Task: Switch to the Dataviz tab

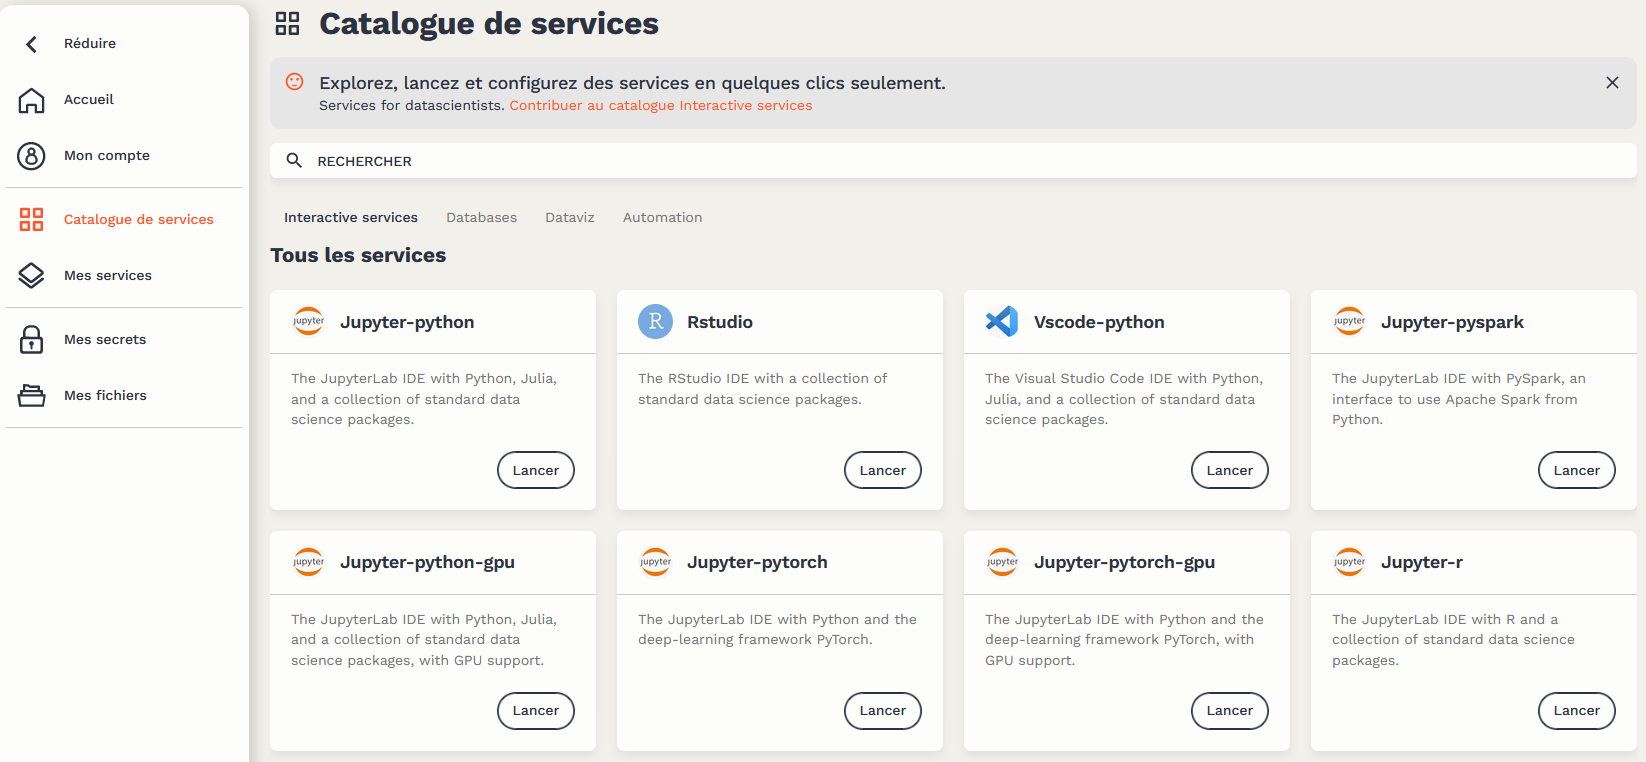Action: coord(569,218)
